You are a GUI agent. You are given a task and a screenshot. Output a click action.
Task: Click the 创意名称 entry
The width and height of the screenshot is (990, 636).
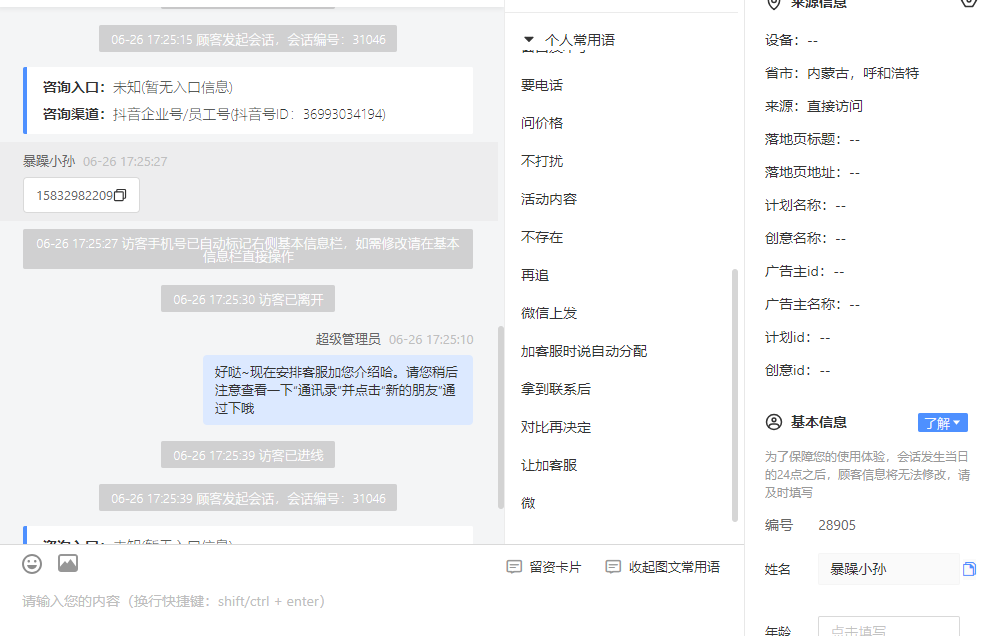click(x=805, y=238)
